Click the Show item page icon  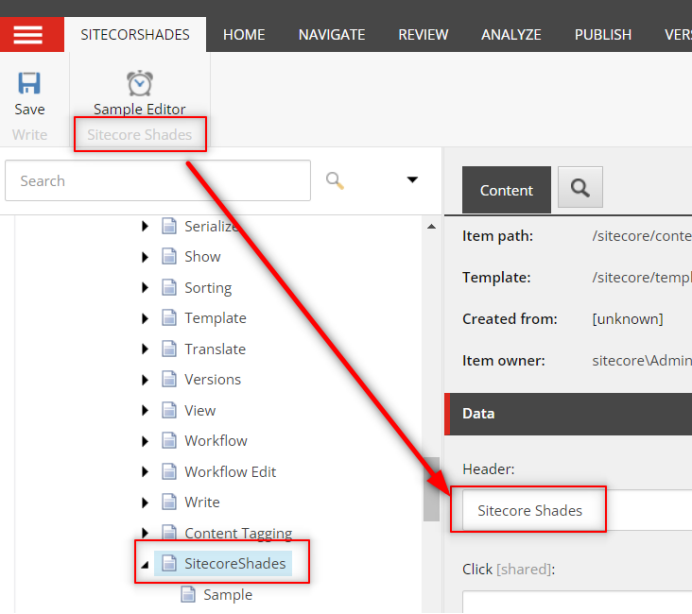(x=169, y=256)
